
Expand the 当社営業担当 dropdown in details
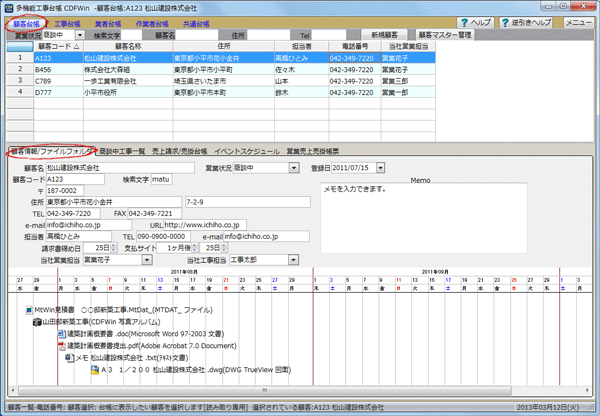pos(149,259)
